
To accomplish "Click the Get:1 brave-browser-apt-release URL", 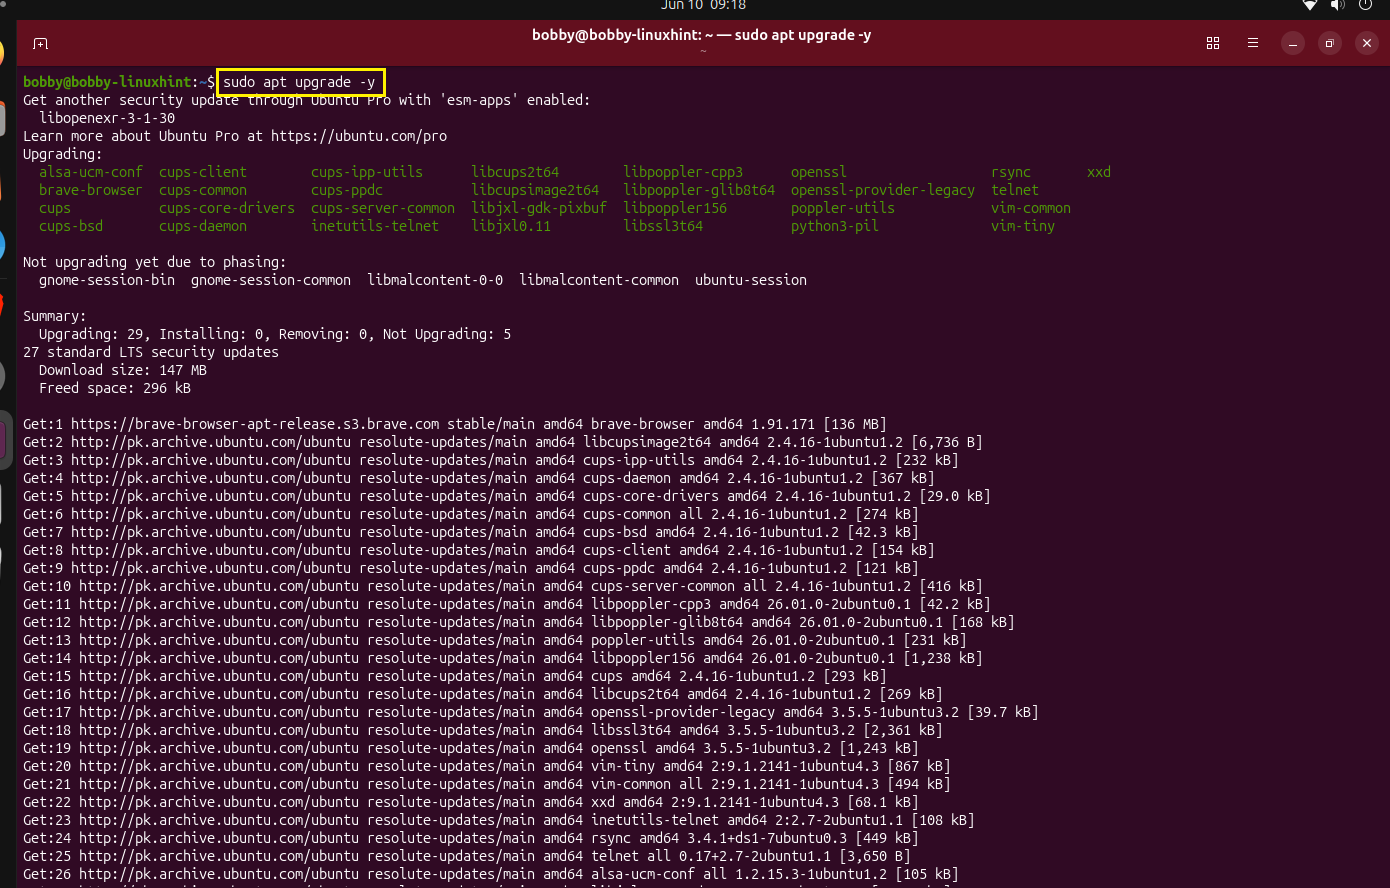I will tap(255, 424).
